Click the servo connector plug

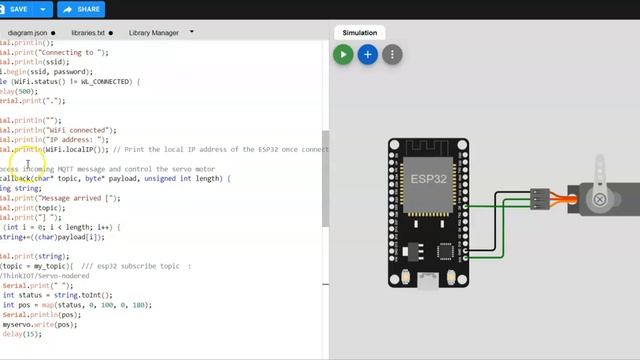pyautogui.click(x=540, y=199)
